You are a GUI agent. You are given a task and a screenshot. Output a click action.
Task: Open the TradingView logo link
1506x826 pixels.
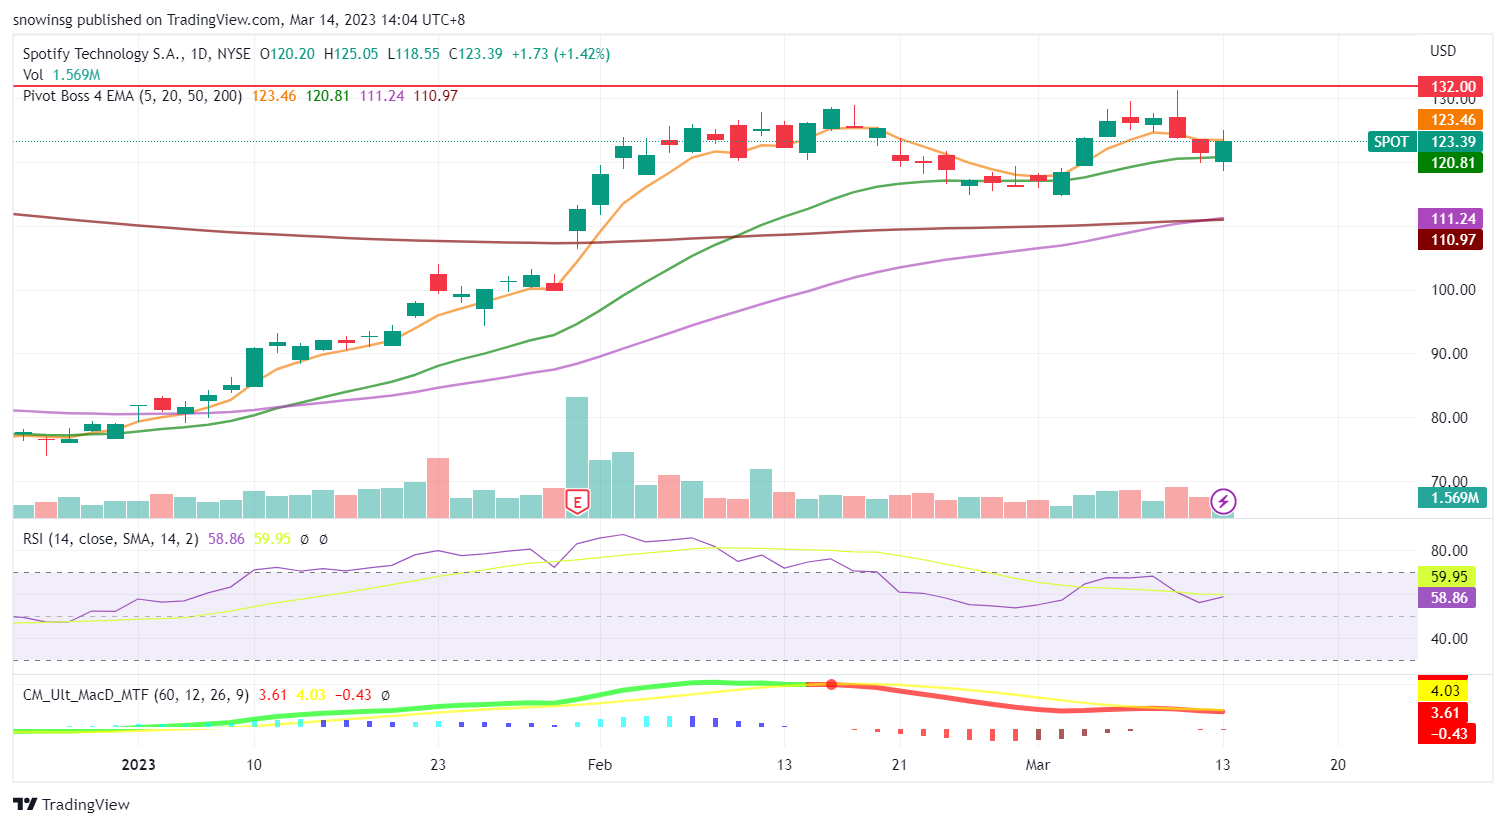pyautogui.click(x=72, y=804)
